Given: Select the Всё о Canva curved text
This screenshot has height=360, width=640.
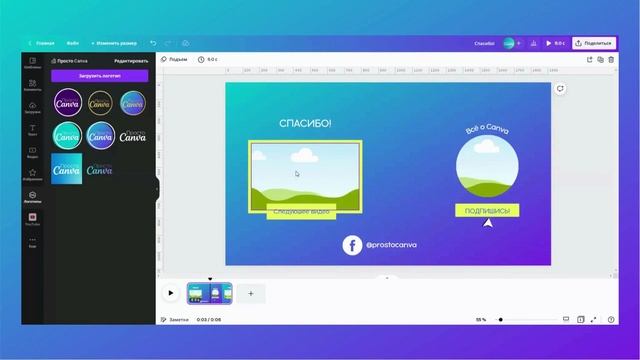Looking at the screenshot, I should pos(487,129).
